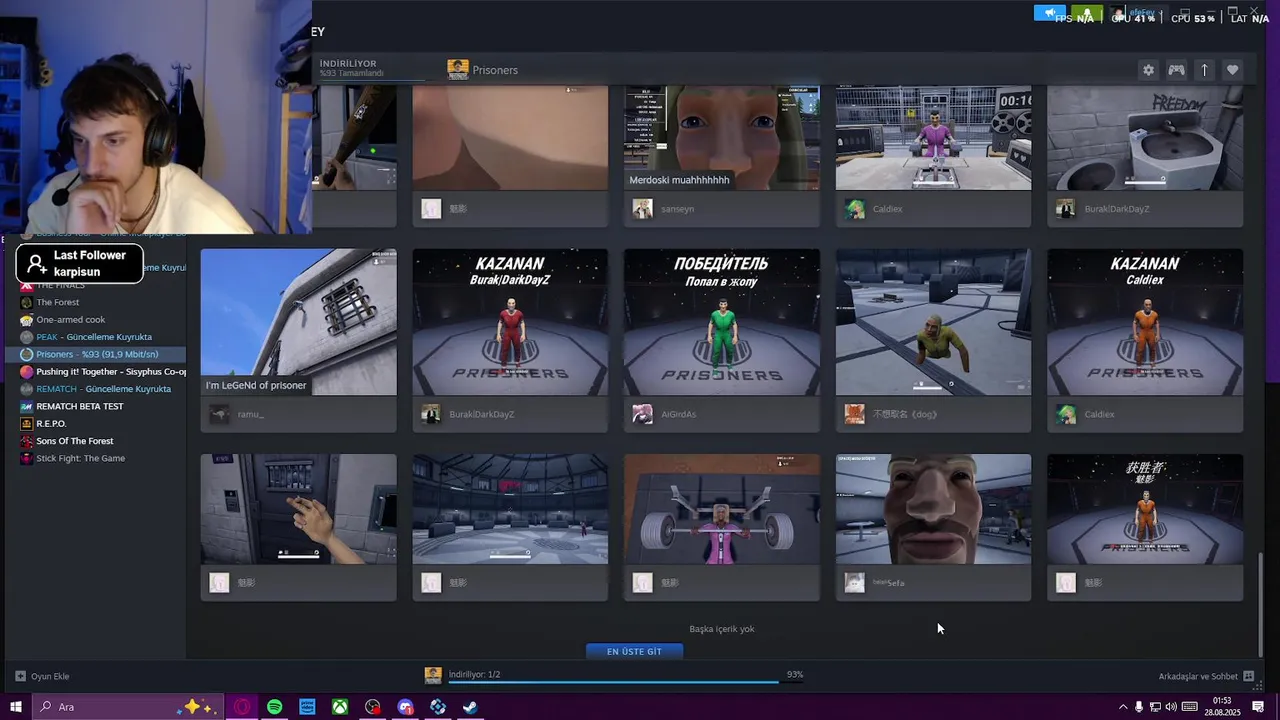Viewport: 1280px width, 720px height.
Task: Click Oyun Ekle to add game
Action: point(50,676)
